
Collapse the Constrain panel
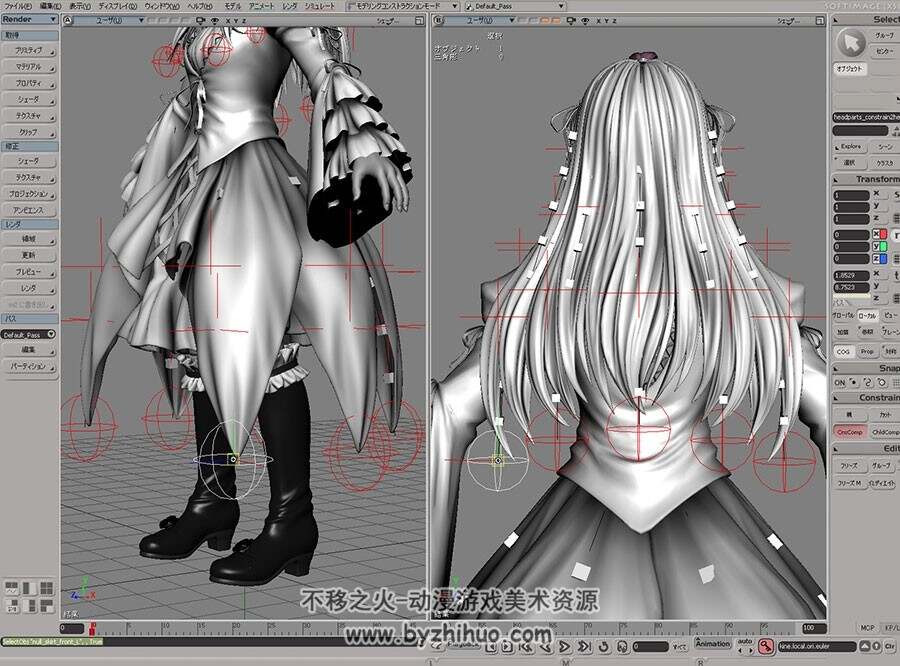(836, 398)
